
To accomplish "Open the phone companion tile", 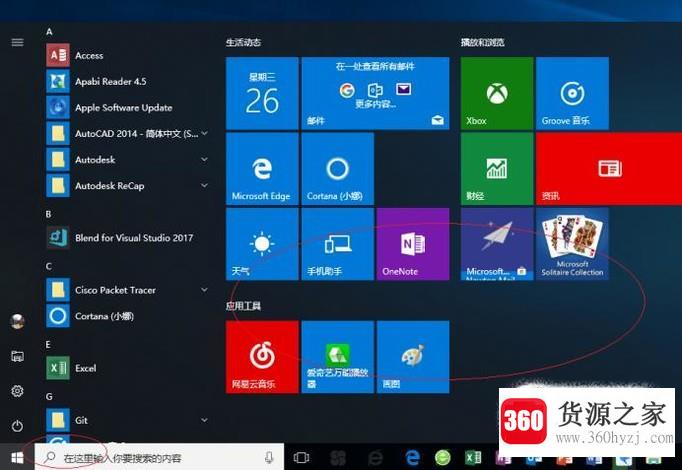I will click(338, 244).
